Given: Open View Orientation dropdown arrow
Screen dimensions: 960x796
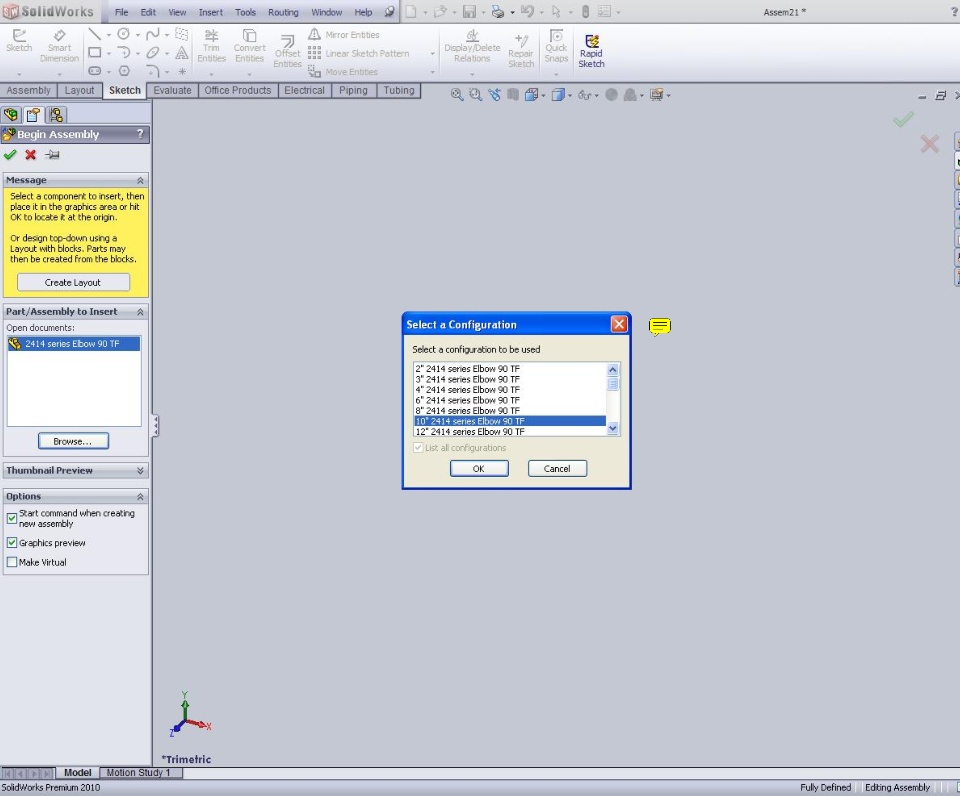Looking at the screenshot, I should (x=543, y=96).
